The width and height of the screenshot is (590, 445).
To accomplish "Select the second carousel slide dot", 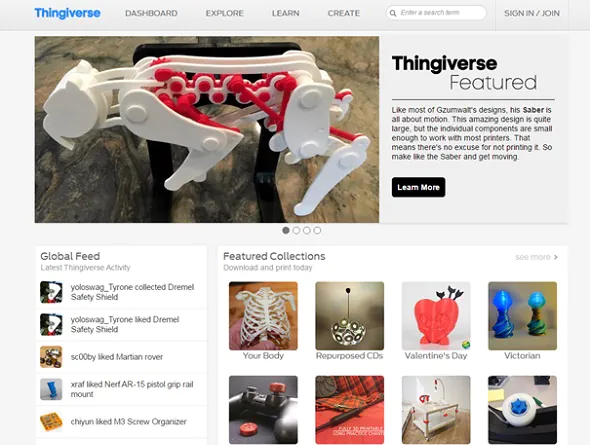I will (x=297, y=230).
